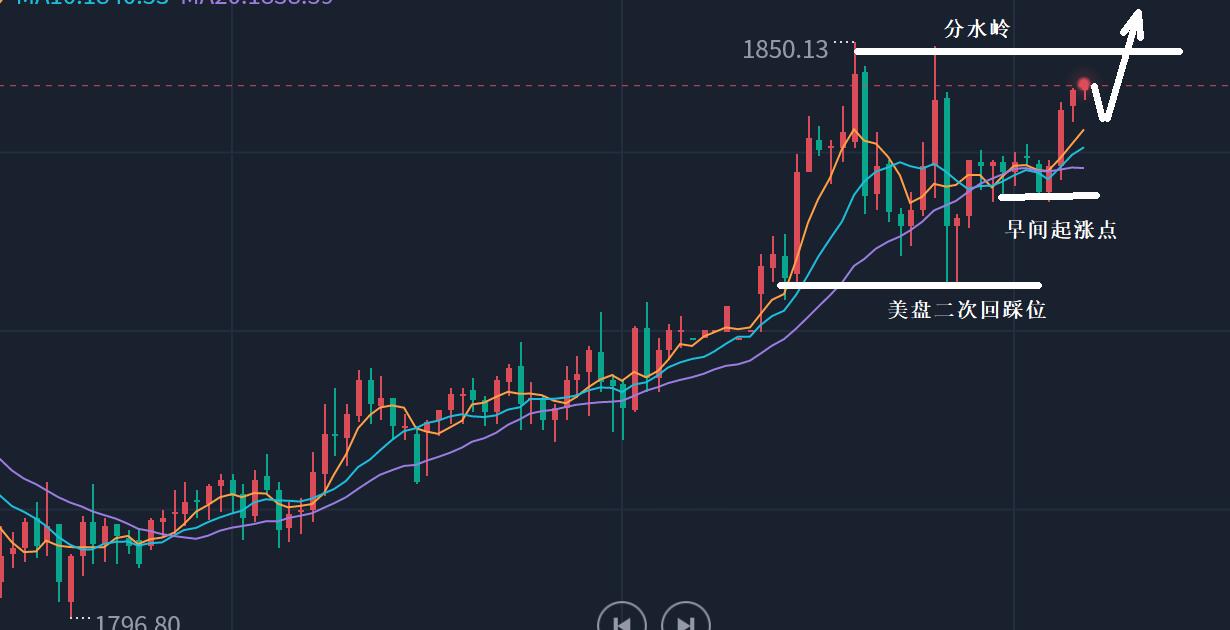Screen dimensions: 1230x630
Task: Select white line under 美盘二次回踩位 level
Action: [909, 286]
